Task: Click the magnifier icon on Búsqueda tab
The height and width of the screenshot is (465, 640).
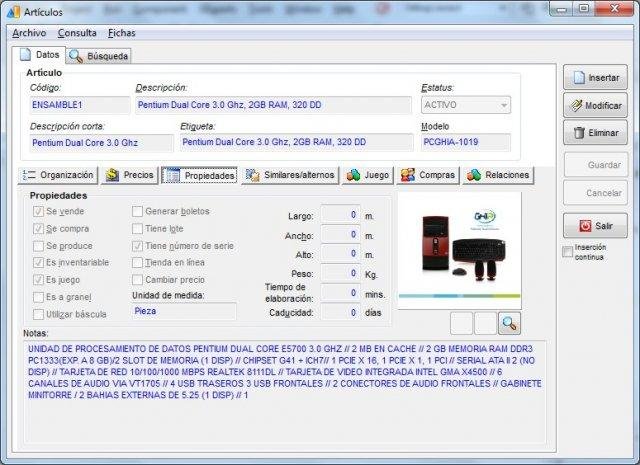Action: [76, 56]
